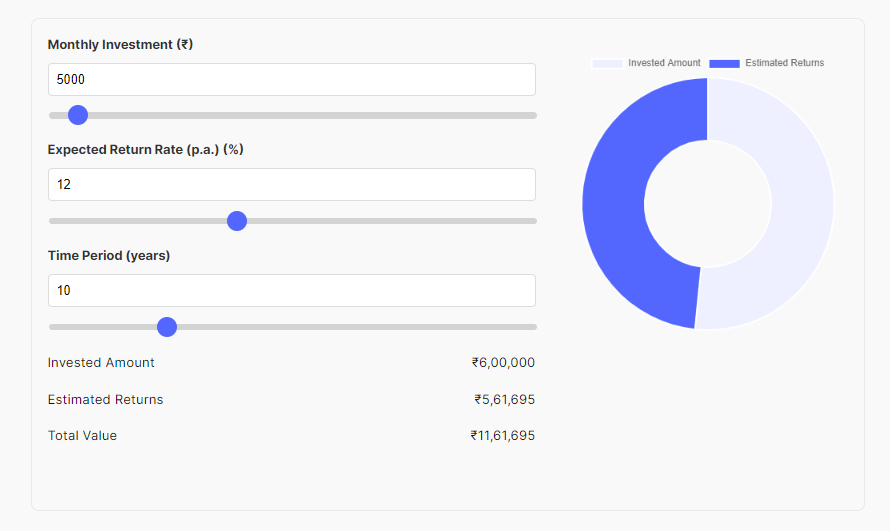The image size is (890, 531).
Task: Click the Estimated Returns blue swatch in legend
Action: coord(724,64)
